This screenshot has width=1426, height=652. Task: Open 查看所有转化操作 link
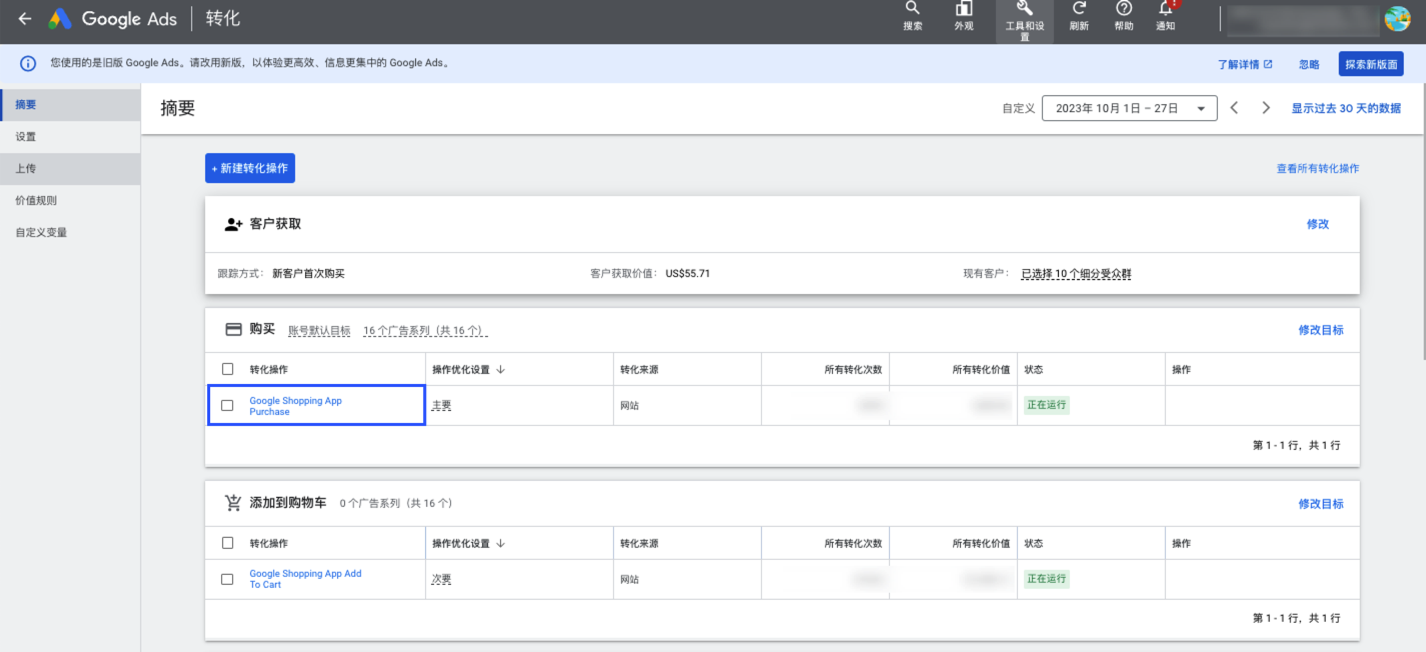[x=1318, y=168]
